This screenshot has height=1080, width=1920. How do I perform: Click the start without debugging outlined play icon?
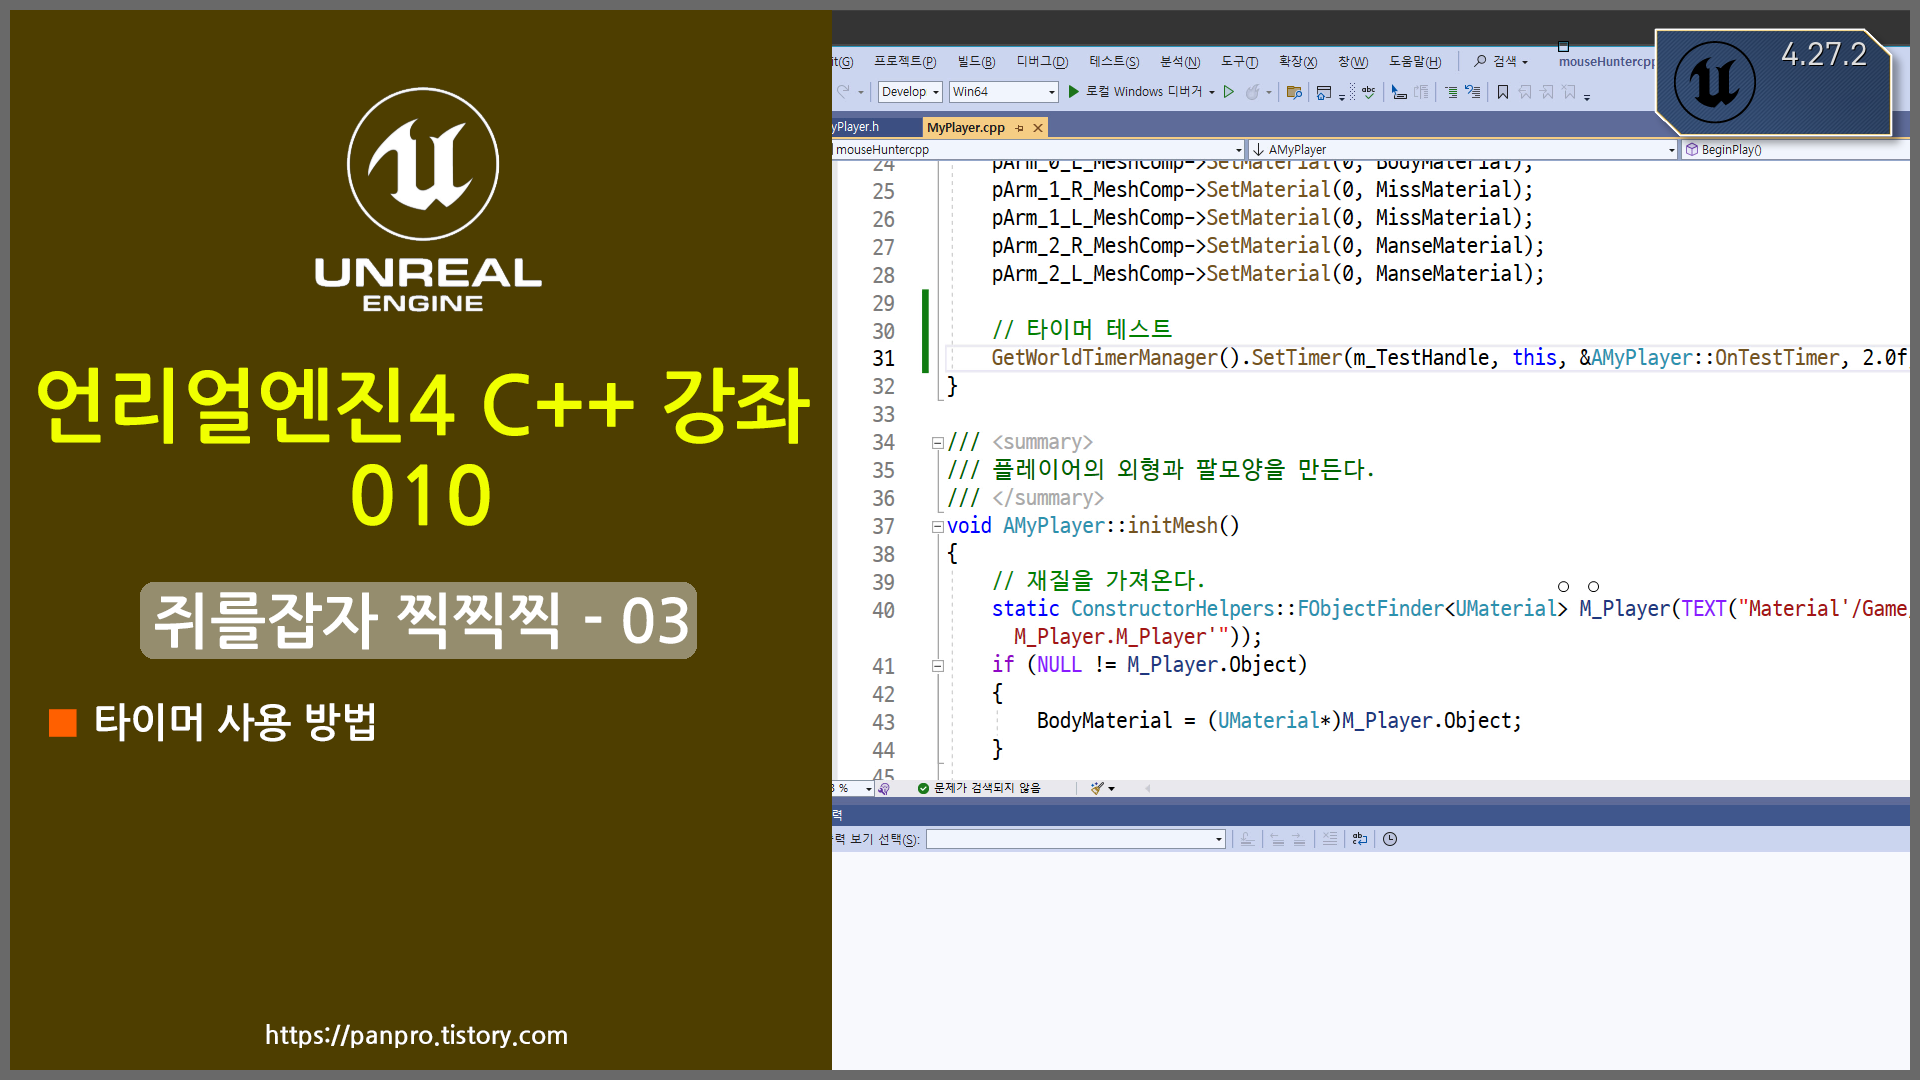(x=1229, y=91)
